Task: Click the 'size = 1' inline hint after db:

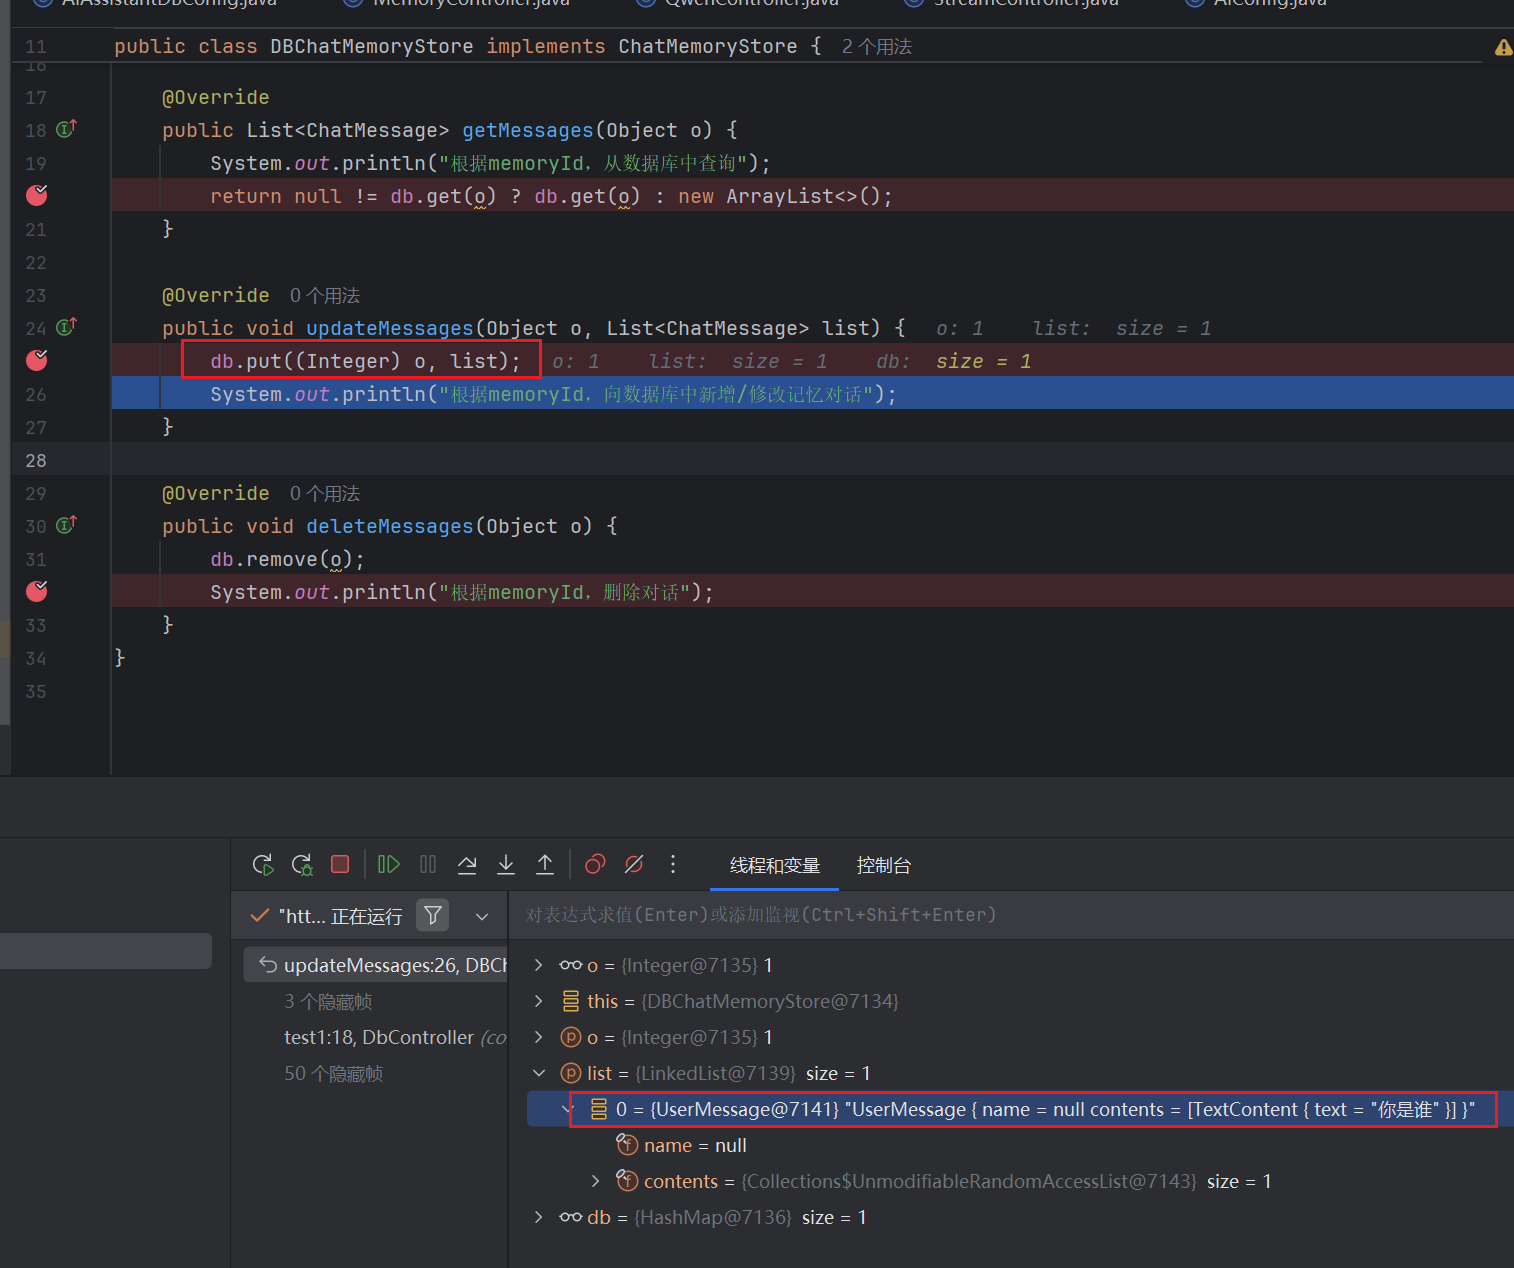Action: (984, 361)
